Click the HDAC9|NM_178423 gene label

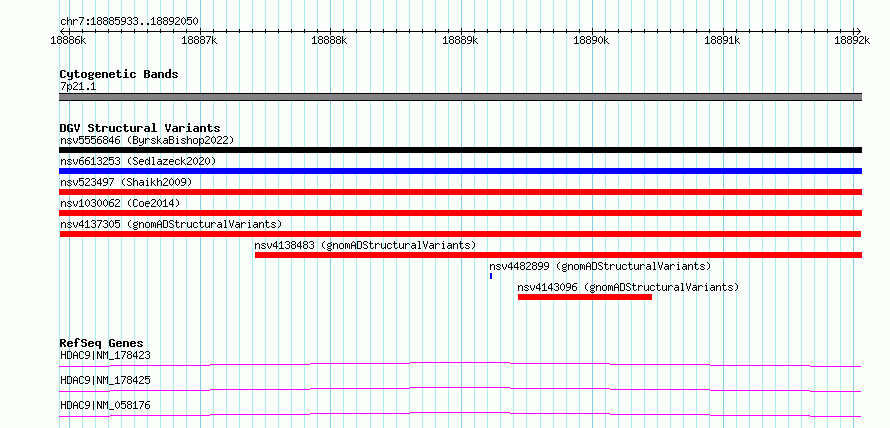105,355
